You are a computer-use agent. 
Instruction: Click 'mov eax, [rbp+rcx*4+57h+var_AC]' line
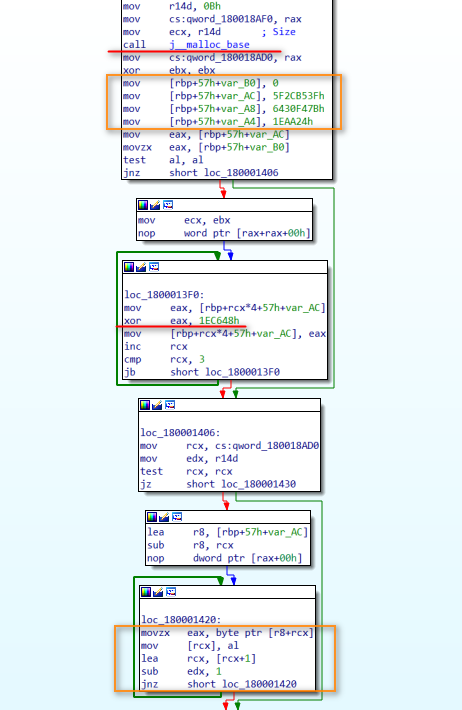point(225,308)
